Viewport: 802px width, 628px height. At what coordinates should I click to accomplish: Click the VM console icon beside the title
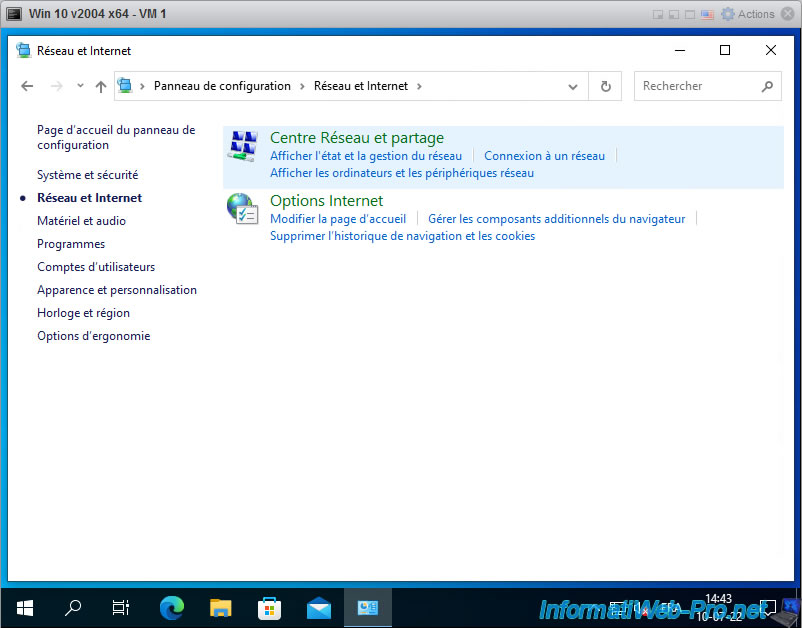click(x=14, y=14)
